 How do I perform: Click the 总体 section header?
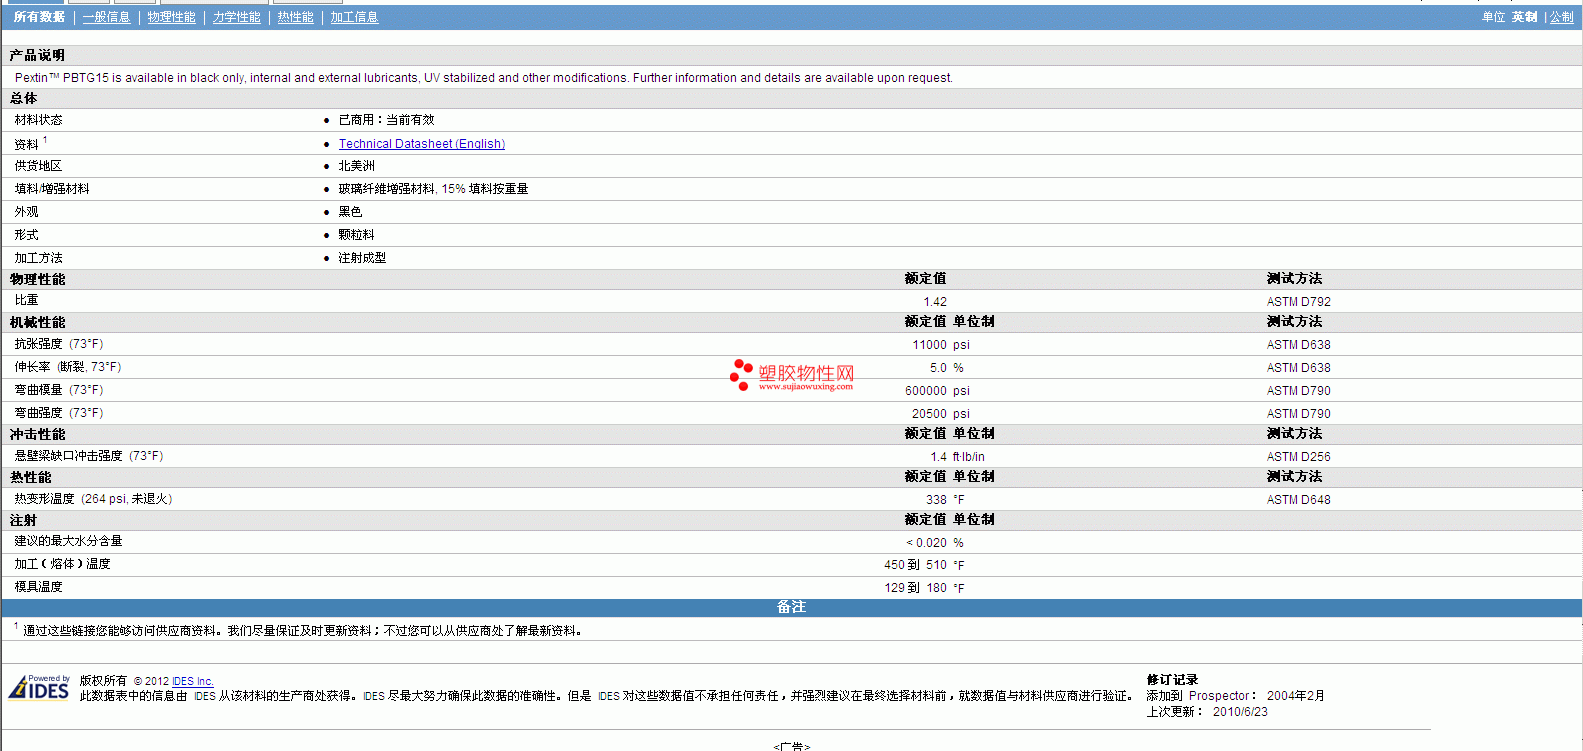[x=23, y=98]
